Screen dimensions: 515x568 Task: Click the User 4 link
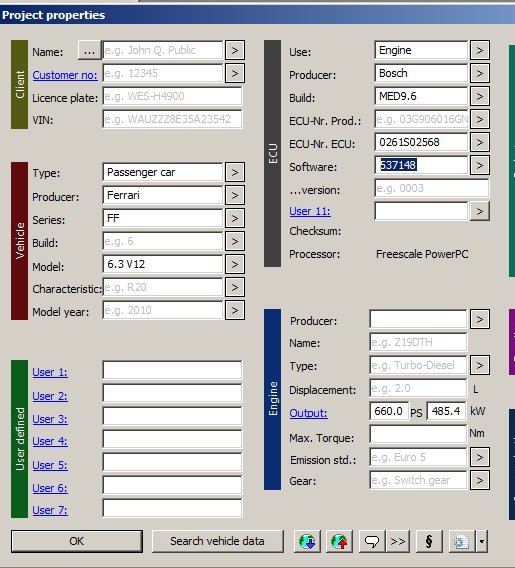pyautogui.click(x=50, y=441)
